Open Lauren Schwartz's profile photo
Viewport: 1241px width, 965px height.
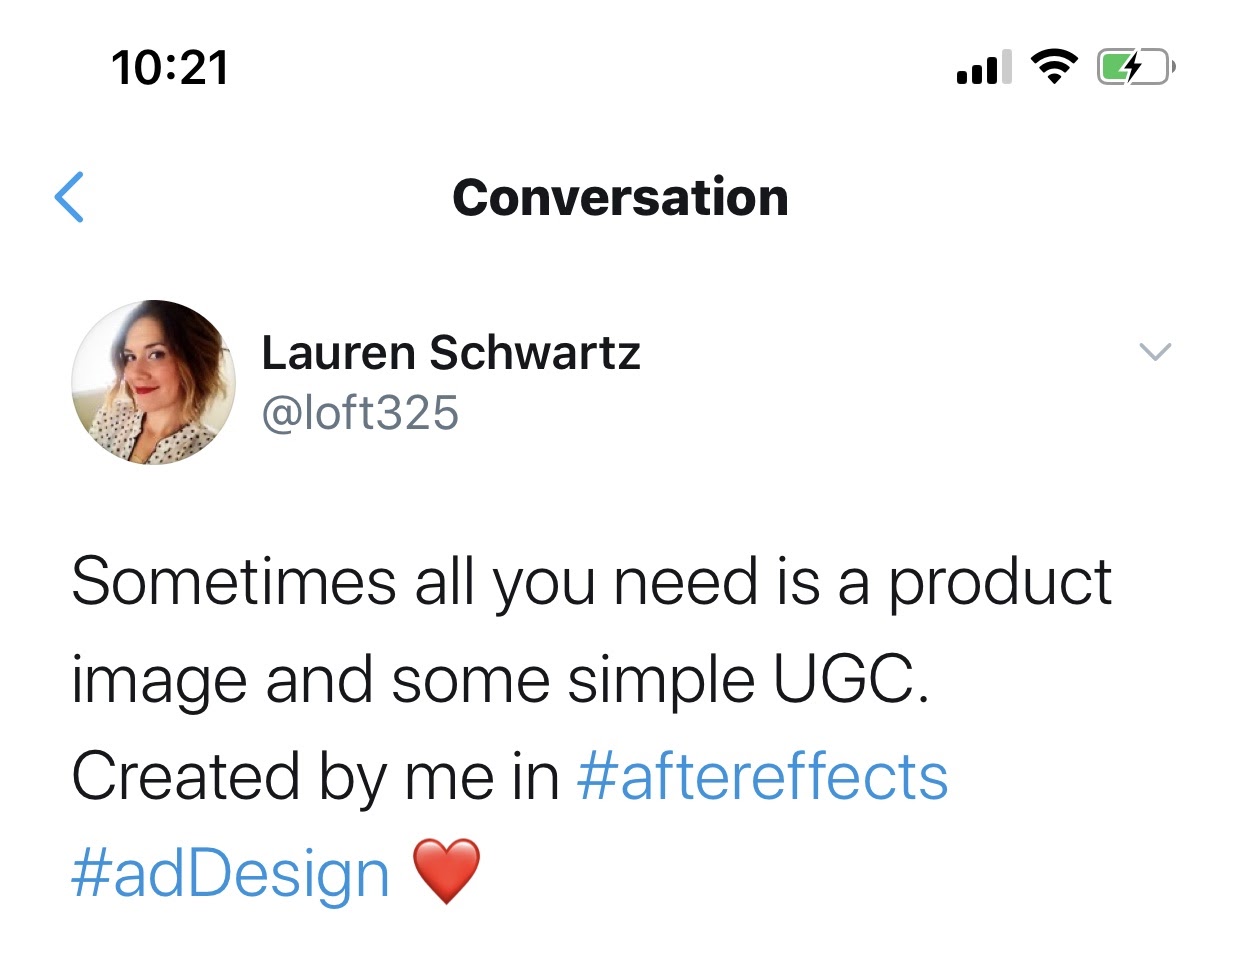click(x=154, y=382)
